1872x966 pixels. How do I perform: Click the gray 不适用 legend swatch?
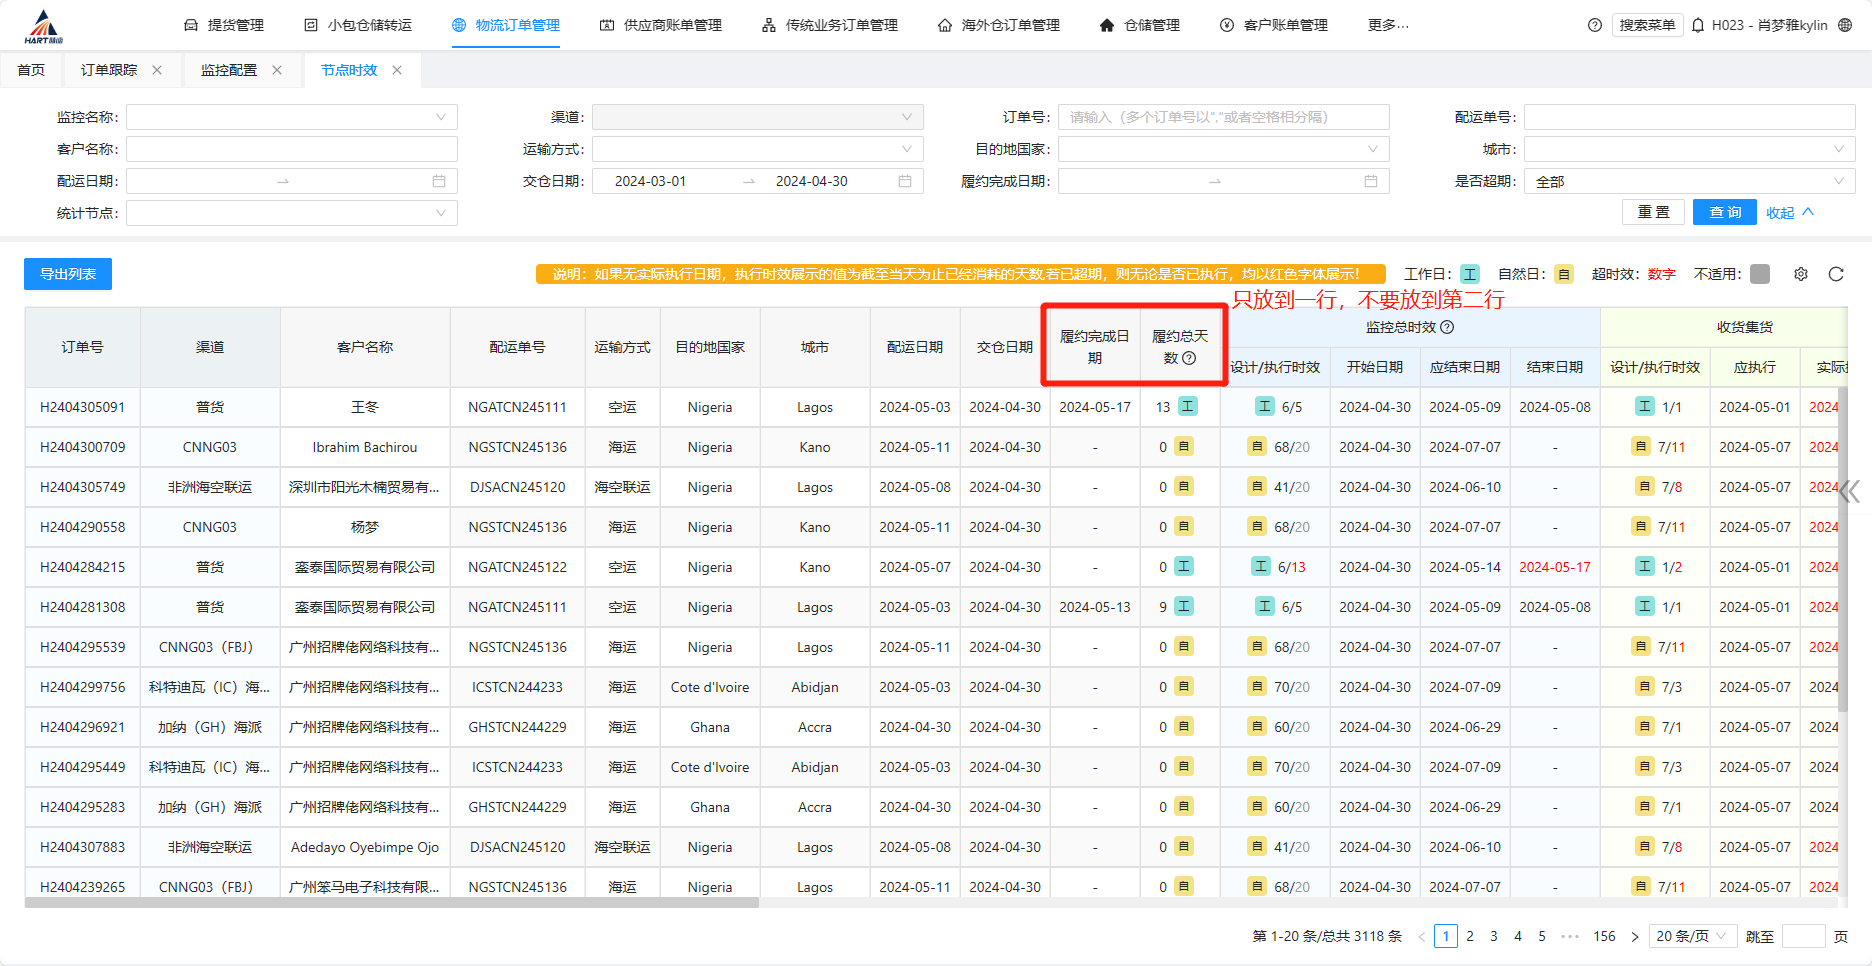1760,274
